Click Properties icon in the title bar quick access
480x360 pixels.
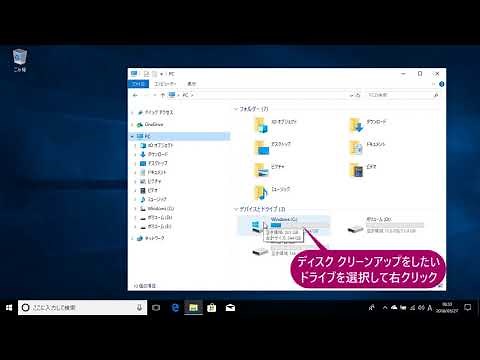coord(146,74)
